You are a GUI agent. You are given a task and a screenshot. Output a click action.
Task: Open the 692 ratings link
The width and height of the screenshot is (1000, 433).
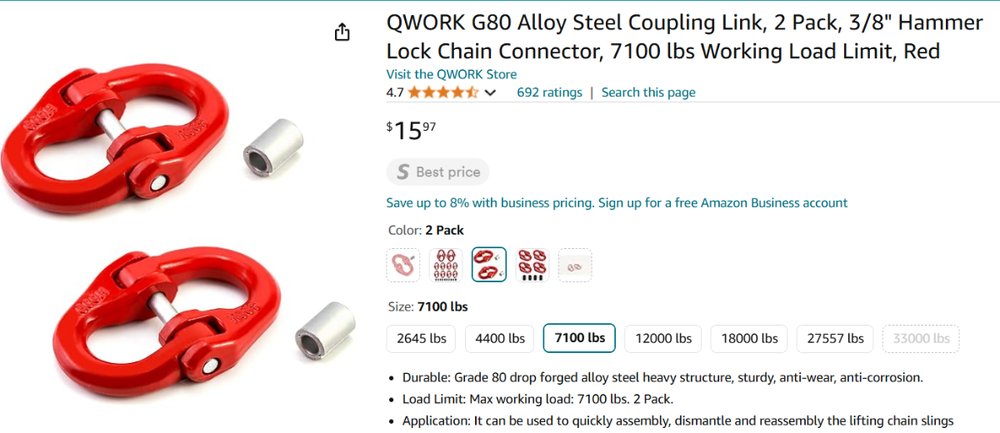549,93
